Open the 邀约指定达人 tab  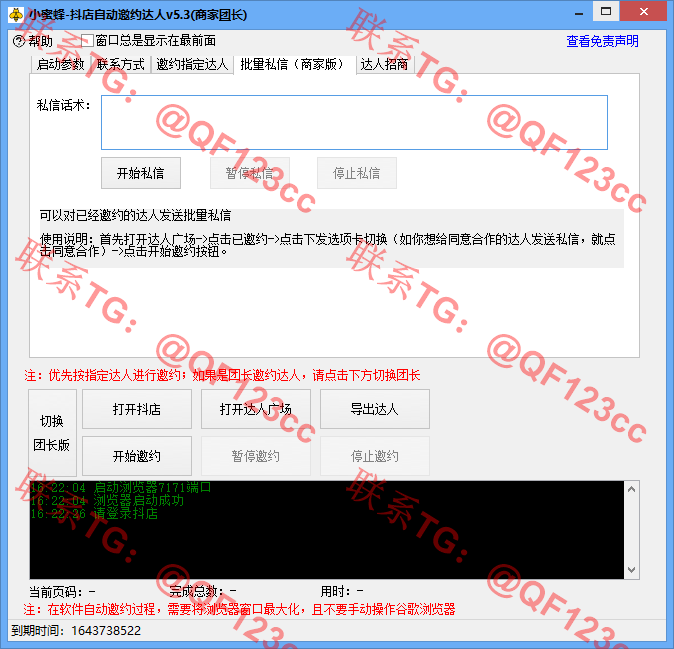192,64
